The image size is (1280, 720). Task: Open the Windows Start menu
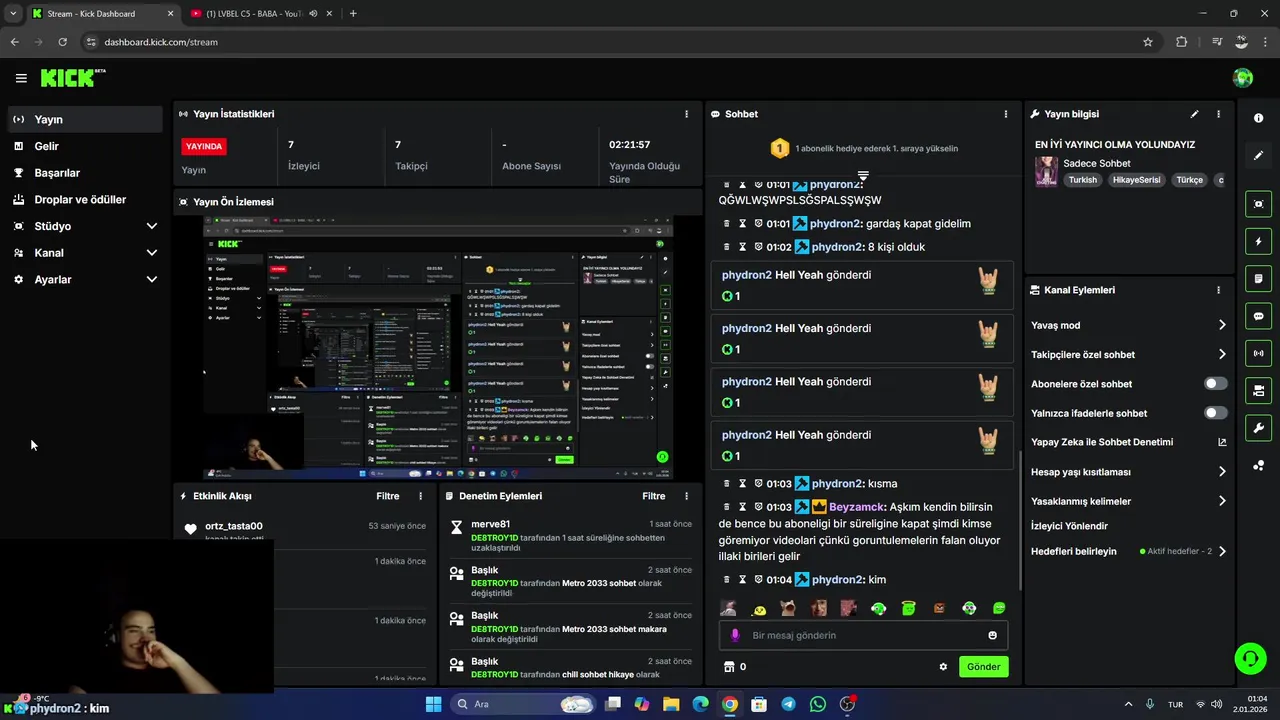click(433, 704)
